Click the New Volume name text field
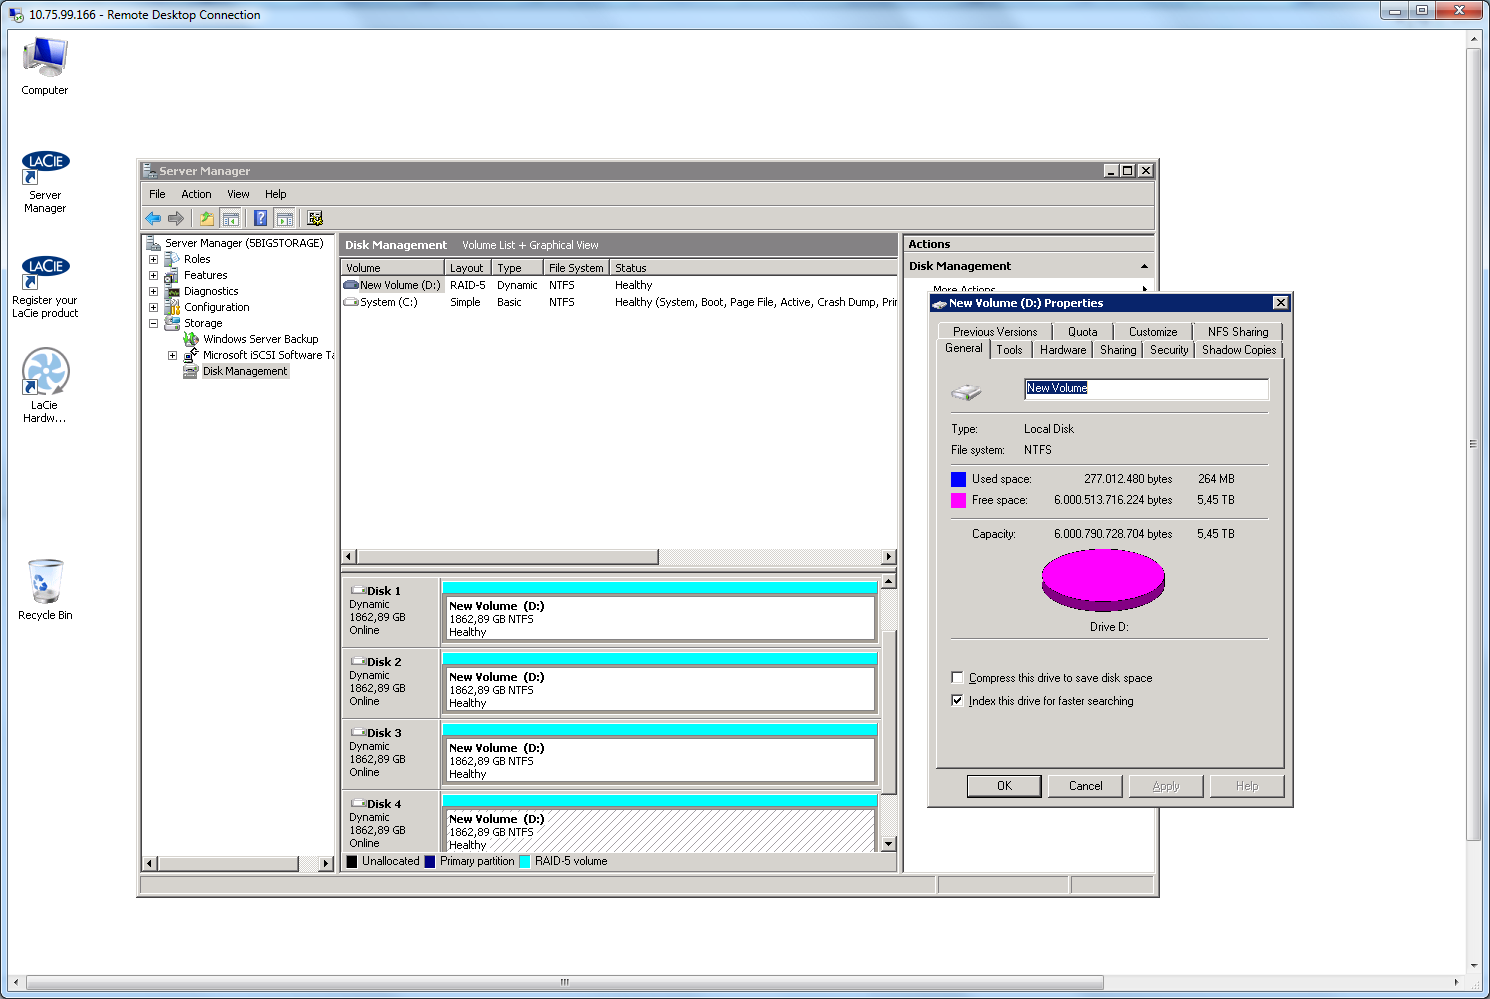 coord(1145,388)
